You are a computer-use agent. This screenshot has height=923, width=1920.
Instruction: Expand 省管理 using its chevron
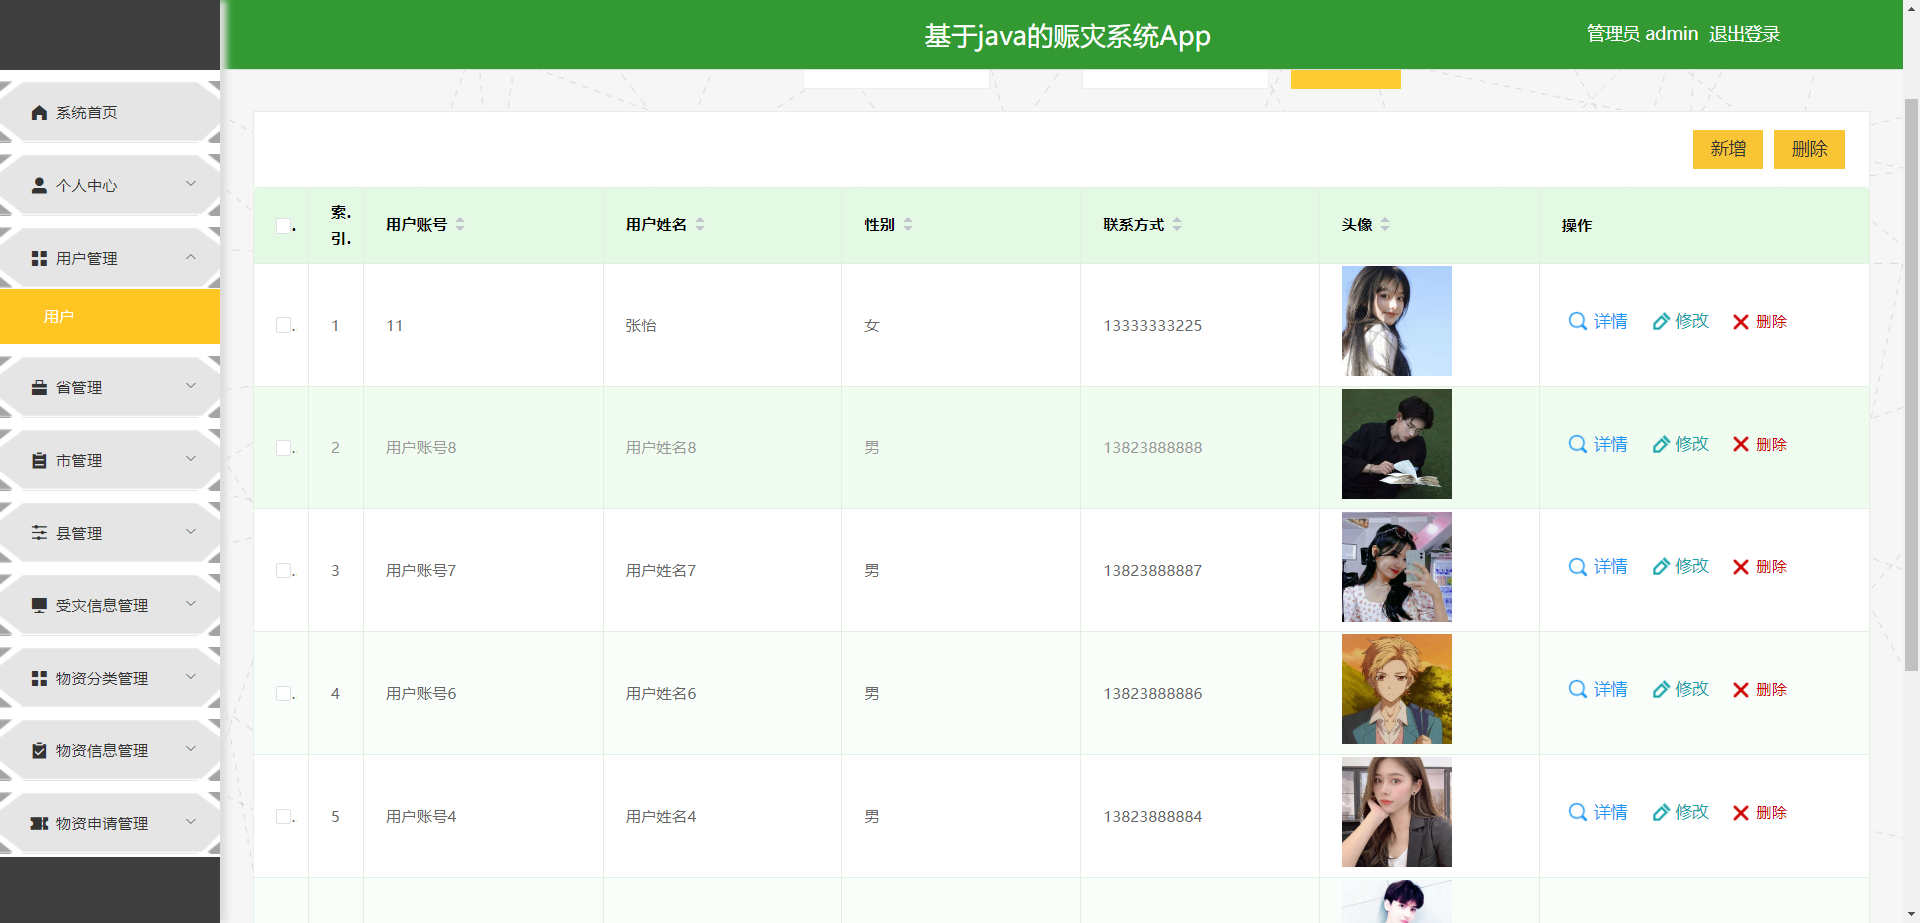tap(191, 386)
